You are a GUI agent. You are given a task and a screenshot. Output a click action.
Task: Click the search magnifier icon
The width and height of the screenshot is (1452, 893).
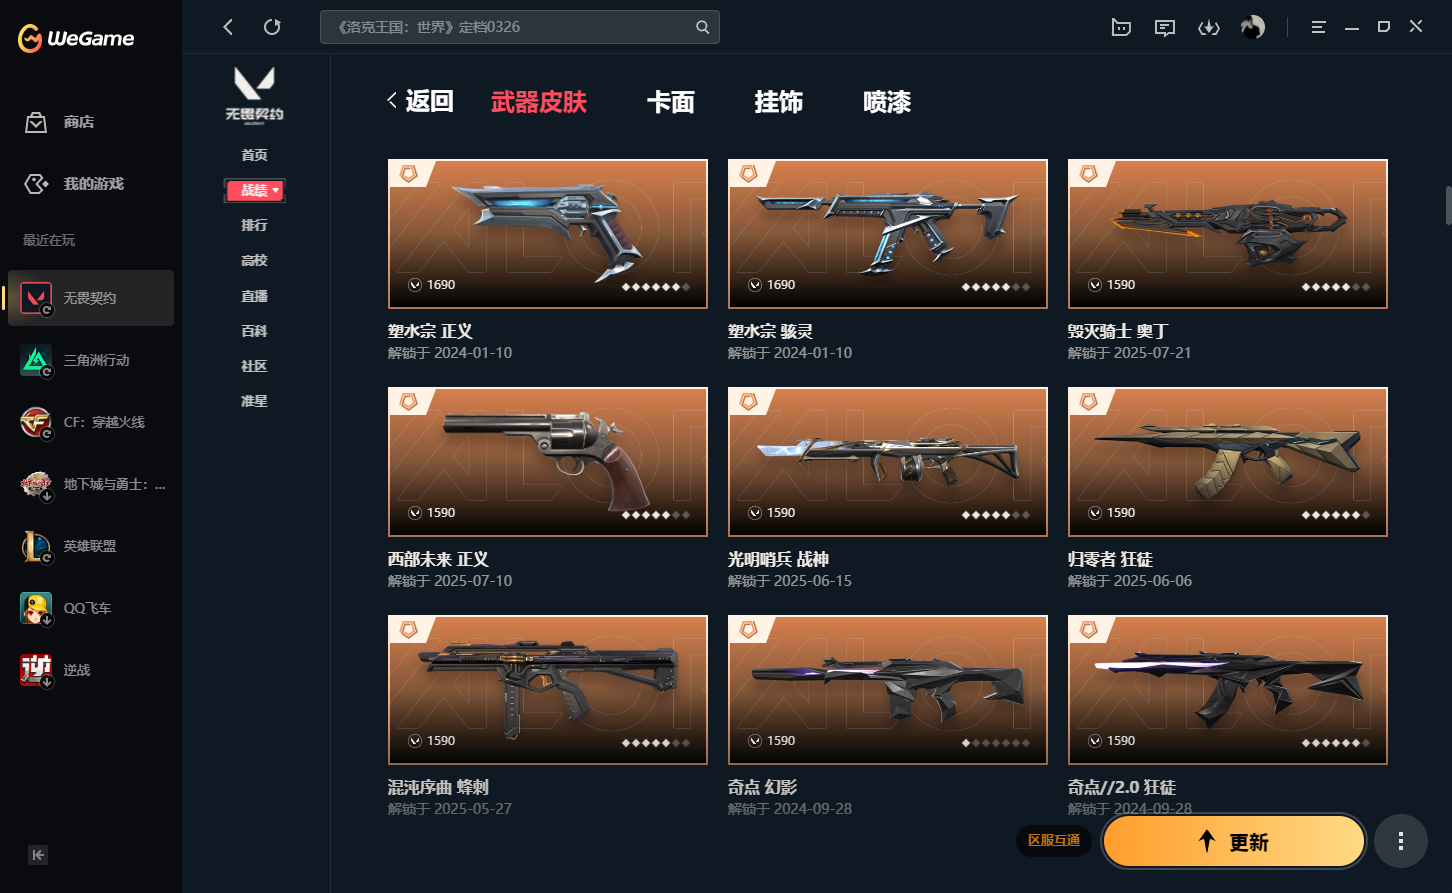[x=703, y=27]
